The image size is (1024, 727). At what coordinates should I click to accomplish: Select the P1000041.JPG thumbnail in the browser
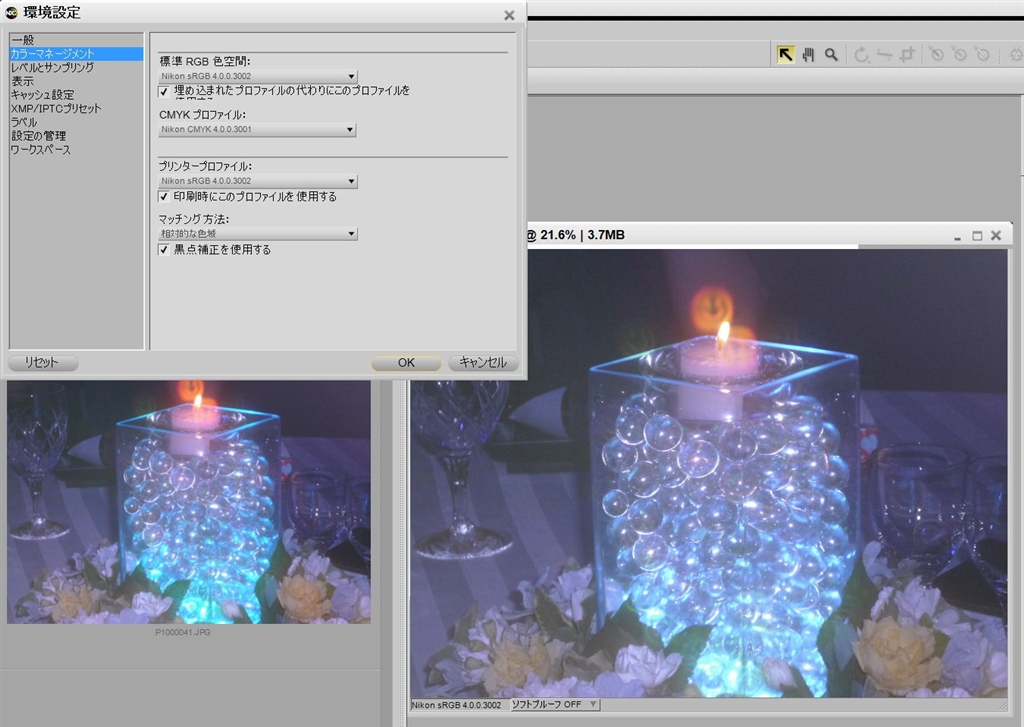[x=189, y=502]
